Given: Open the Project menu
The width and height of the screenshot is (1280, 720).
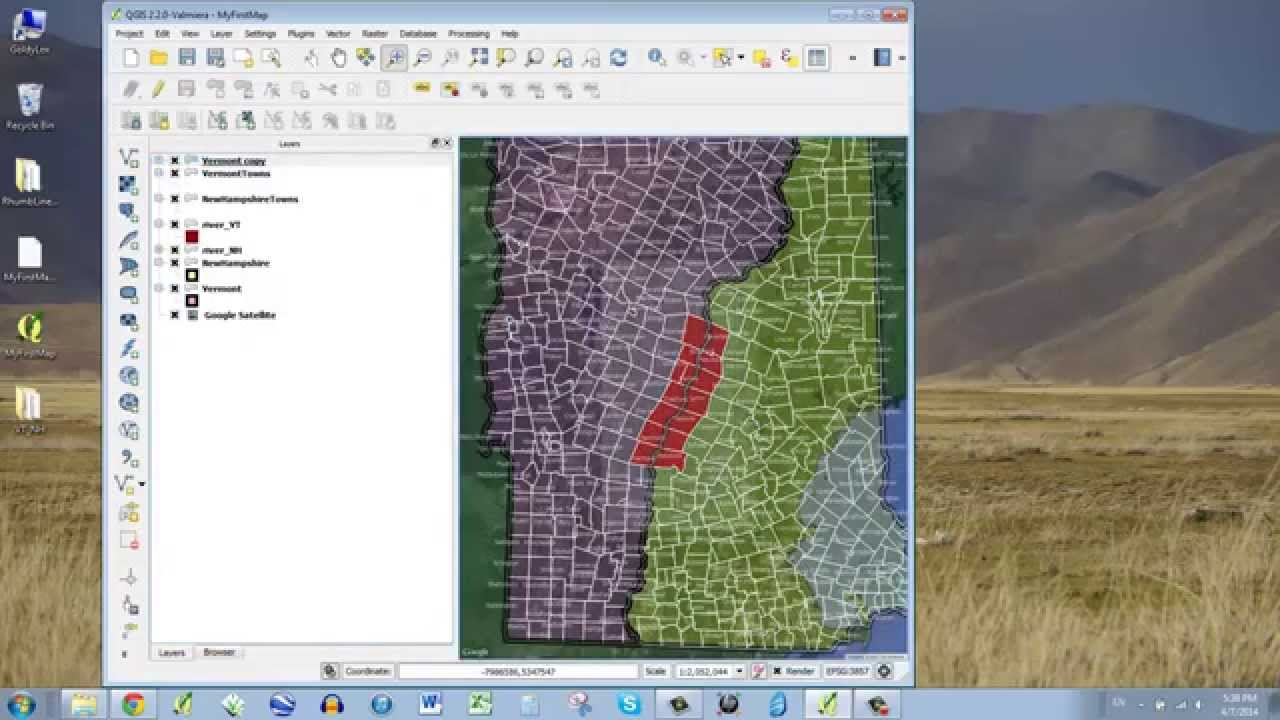Looking at the screenshot, I should point(130,33).
